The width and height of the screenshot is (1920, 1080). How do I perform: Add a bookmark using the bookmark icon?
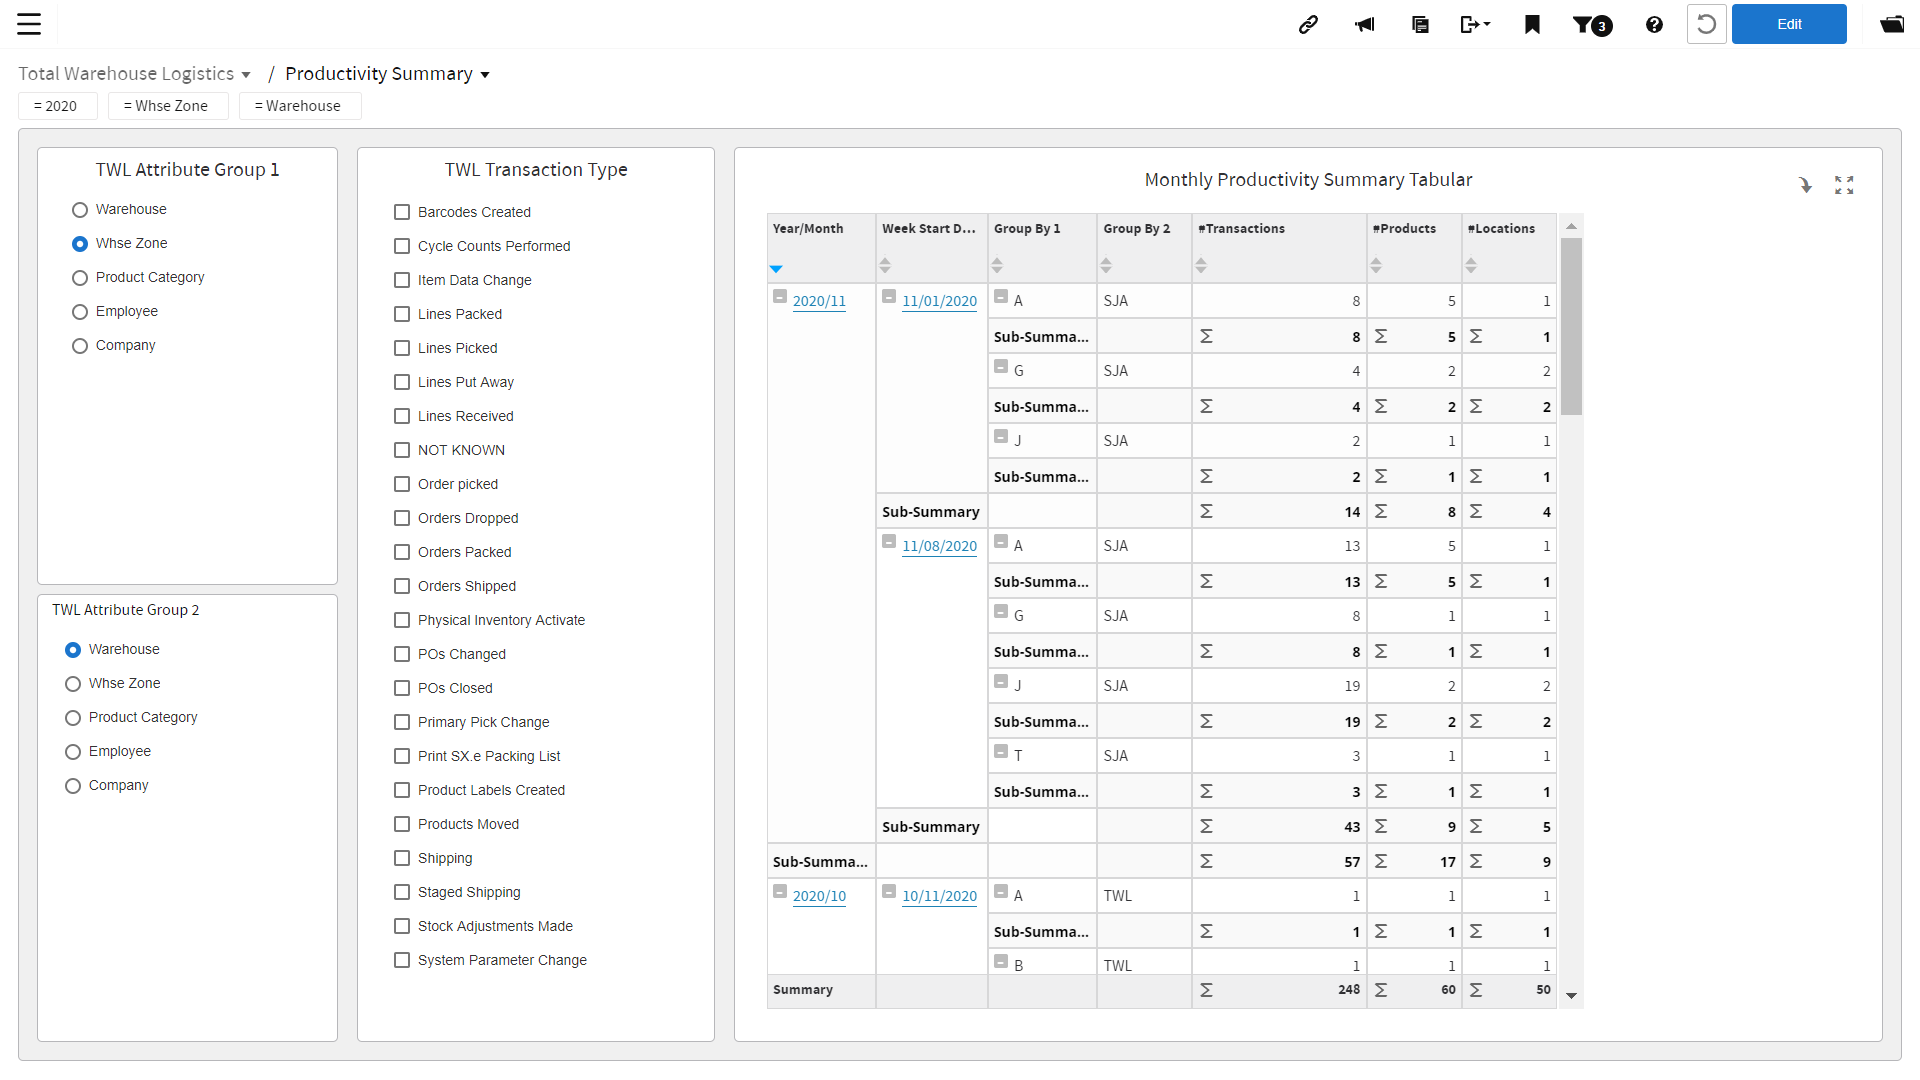tap(1531, 24)
